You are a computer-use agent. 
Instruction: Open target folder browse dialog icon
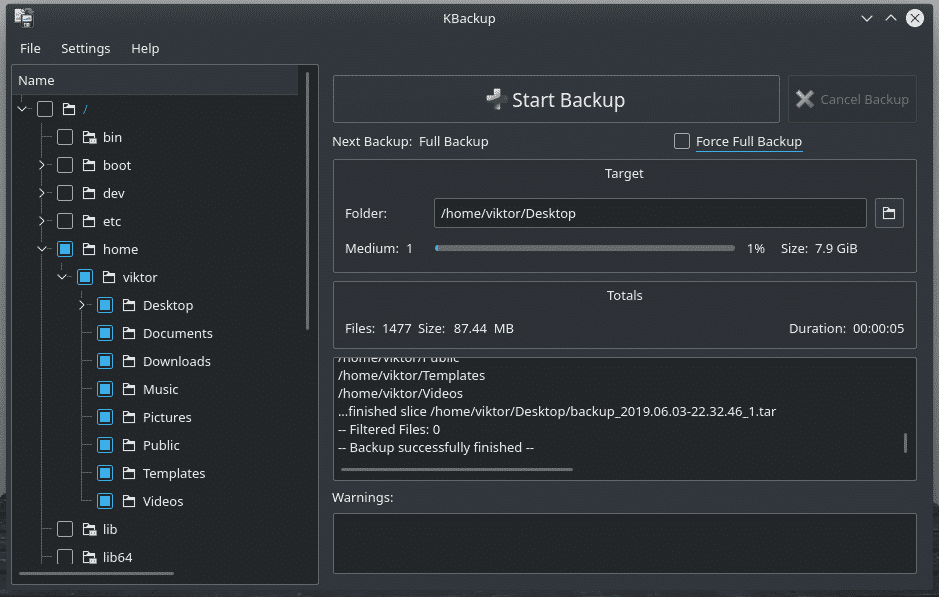coord(889,213)
